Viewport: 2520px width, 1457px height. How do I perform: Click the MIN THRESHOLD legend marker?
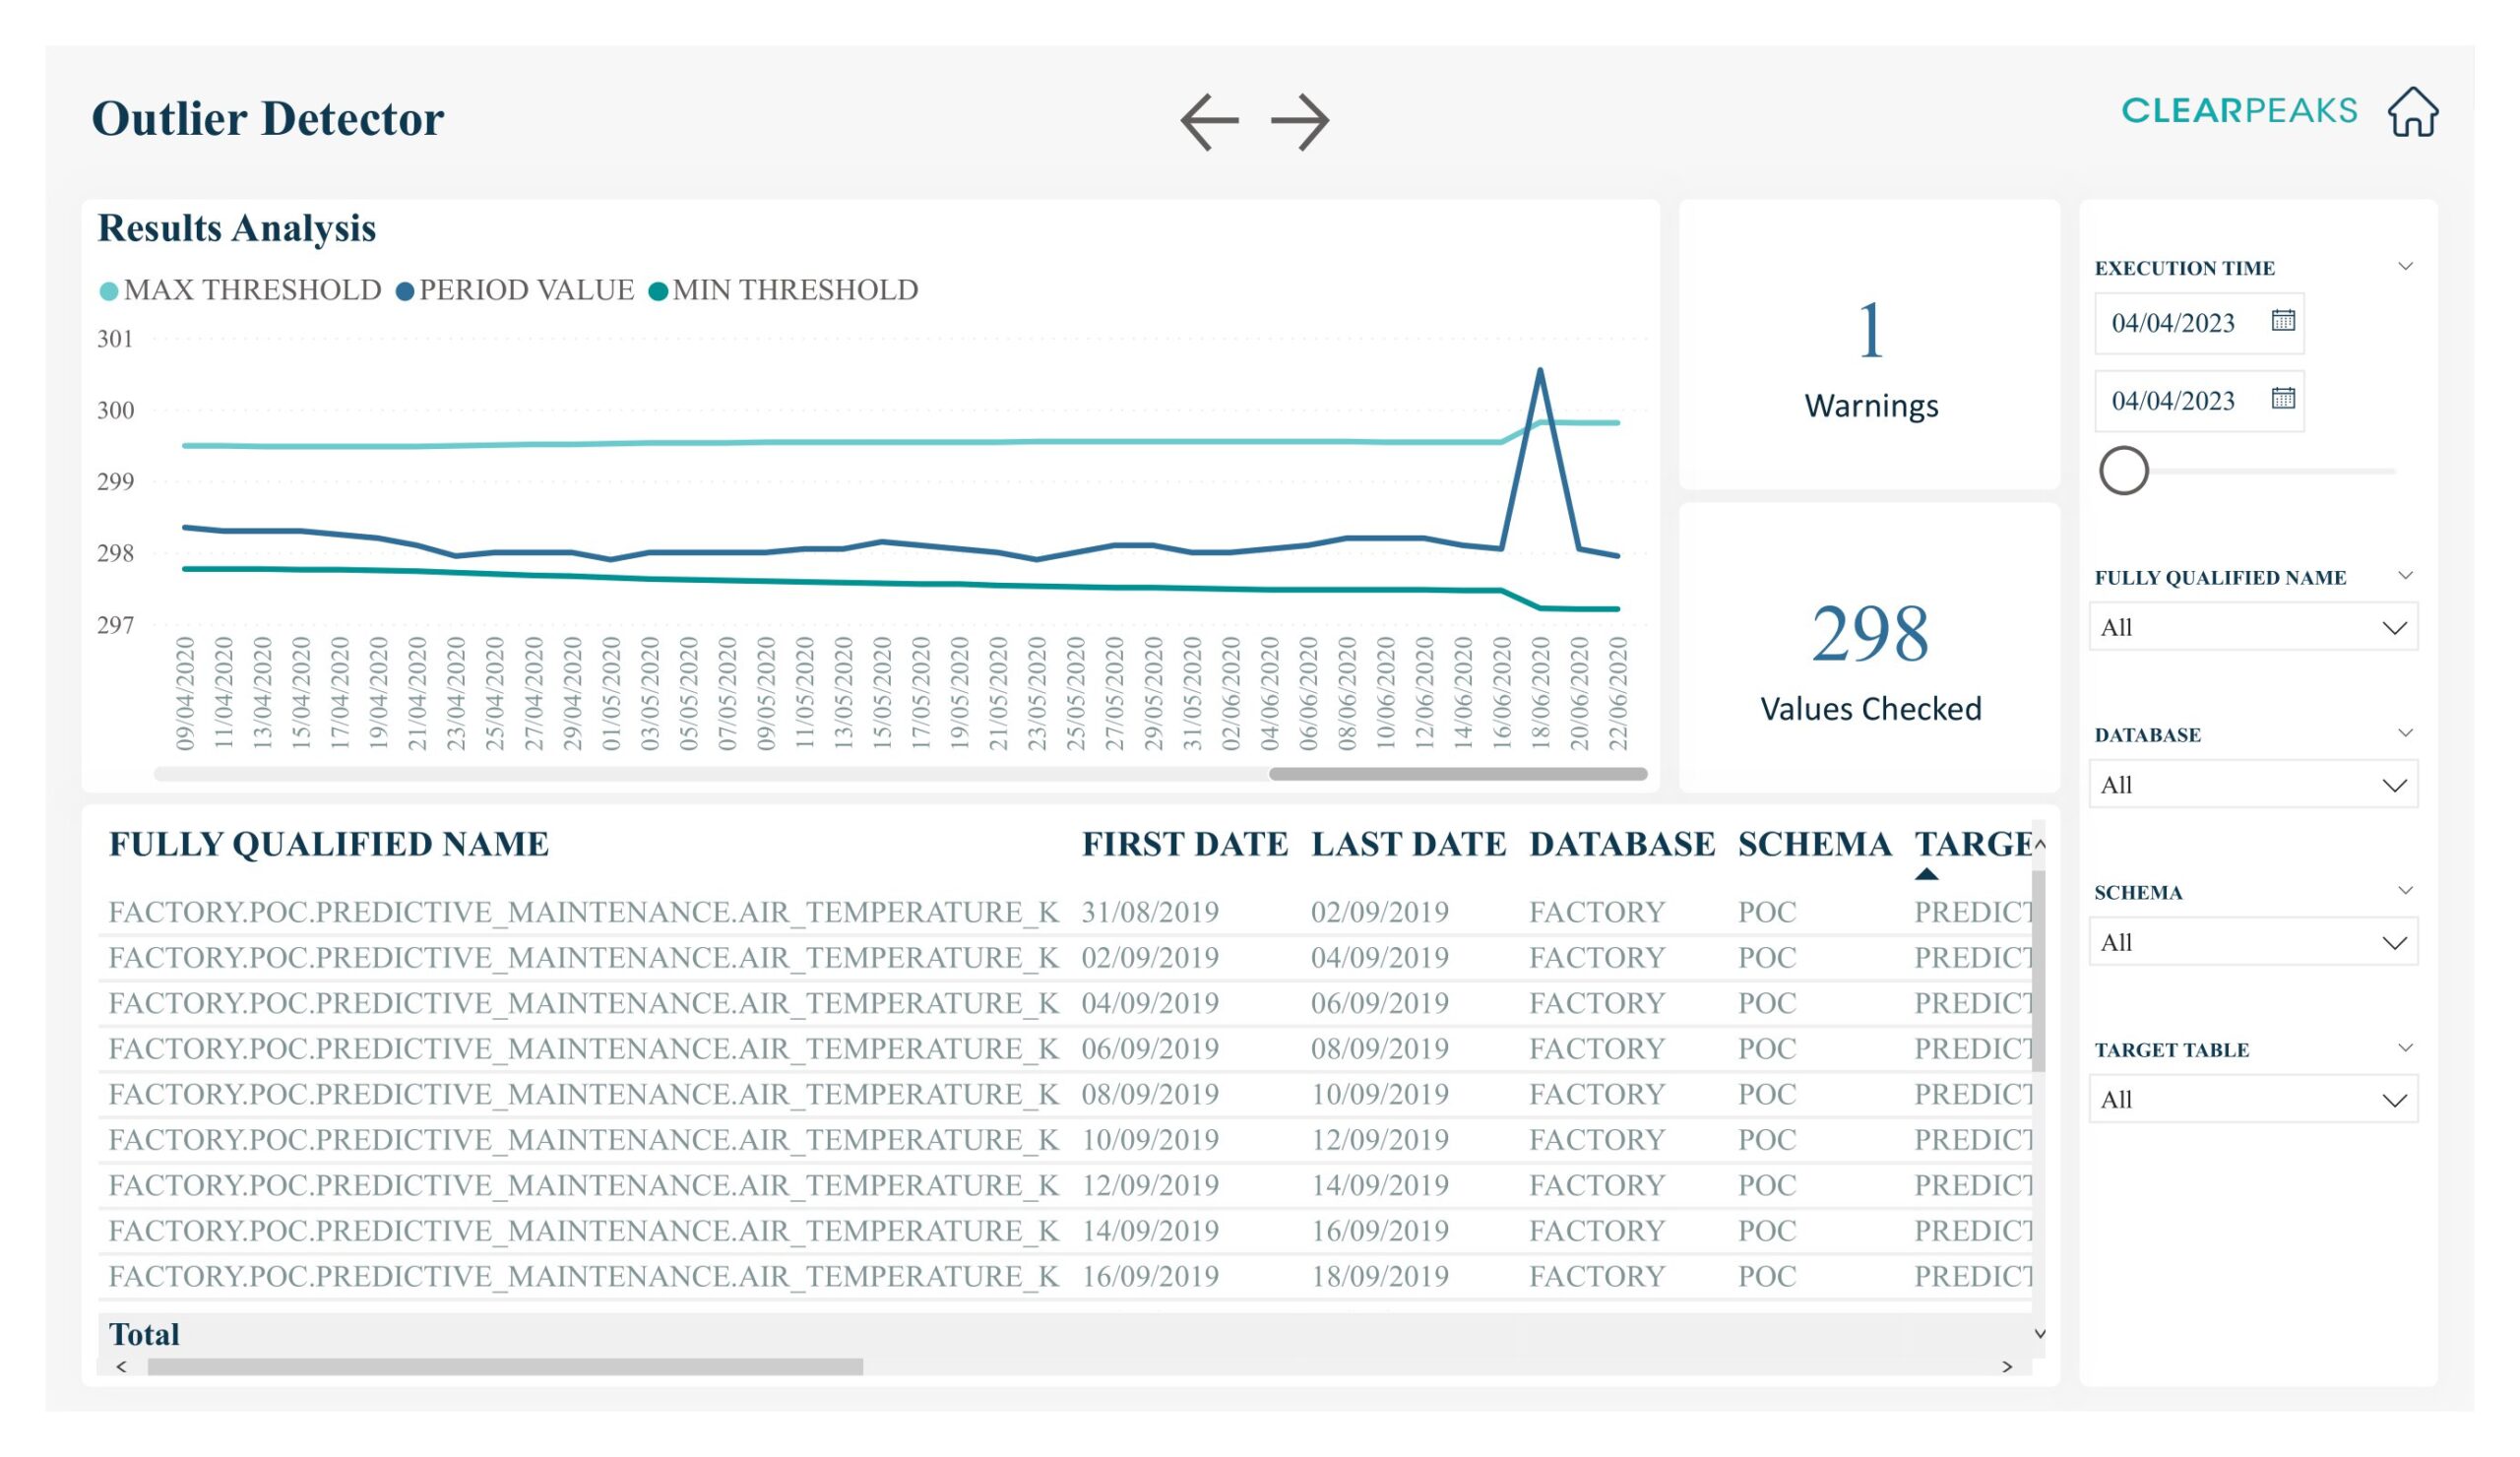click(658, 291)
